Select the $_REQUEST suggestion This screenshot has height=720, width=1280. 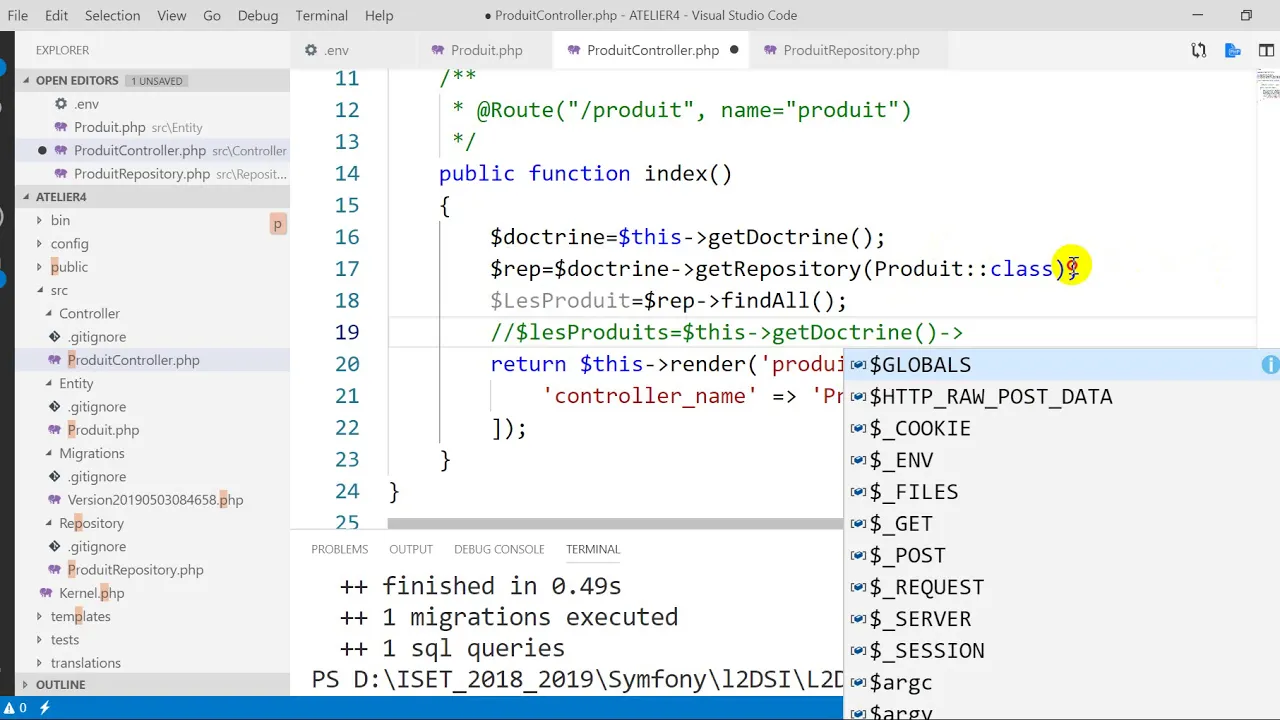pos(1062,587)
